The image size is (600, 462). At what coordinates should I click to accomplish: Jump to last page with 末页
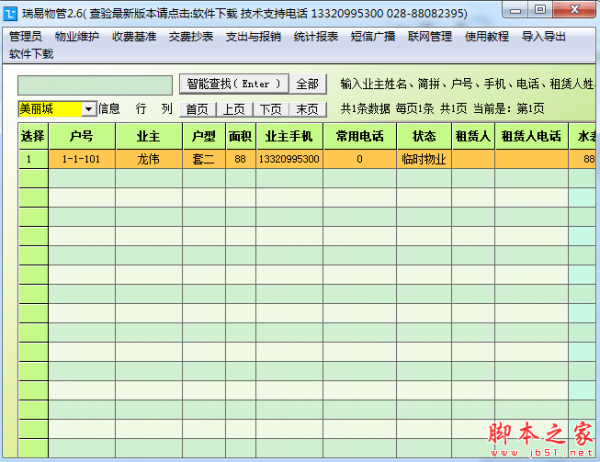(308, 109)
